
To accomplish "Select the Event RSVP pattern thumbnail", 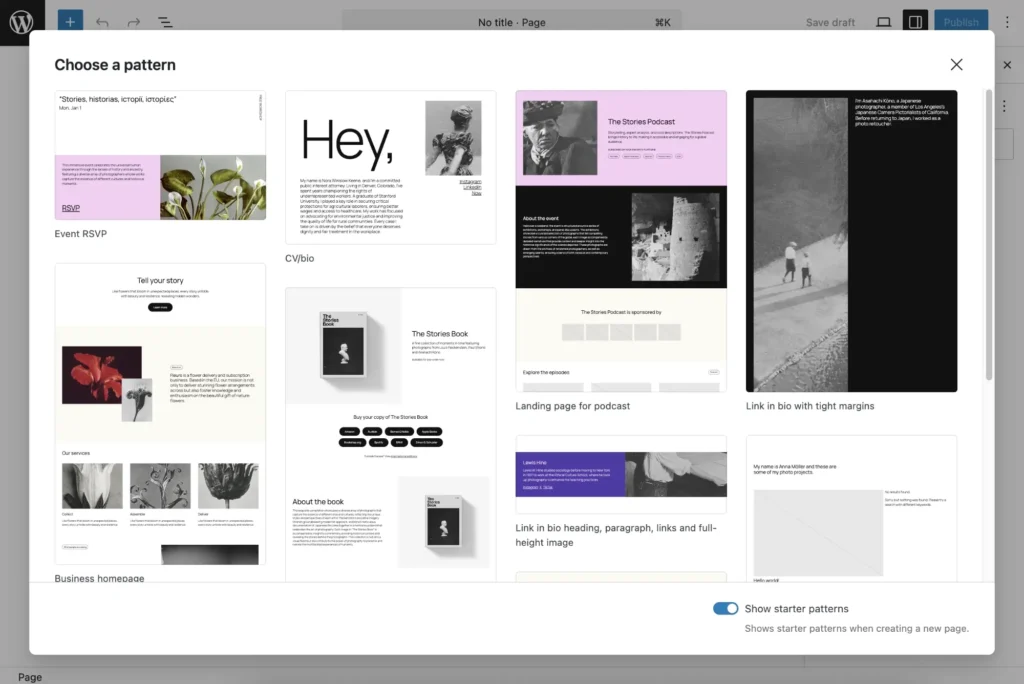I will click(x=160, y=155).
